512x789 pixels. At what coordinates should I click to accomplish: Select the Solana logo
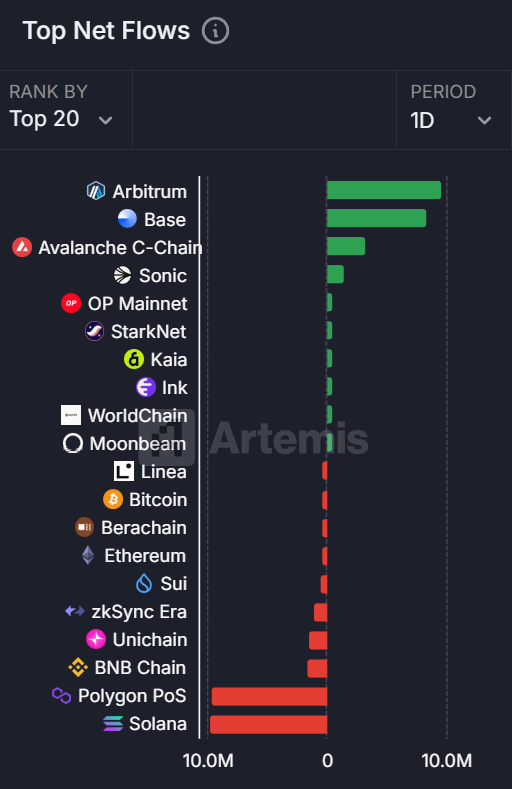tap(113, 724)
